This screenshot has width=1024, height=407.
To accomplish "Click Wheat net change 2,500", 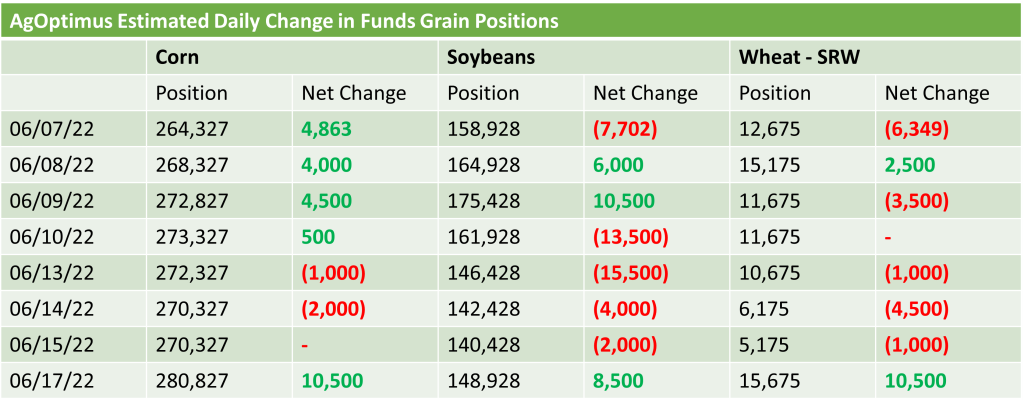I will click(x=910, y=165).
